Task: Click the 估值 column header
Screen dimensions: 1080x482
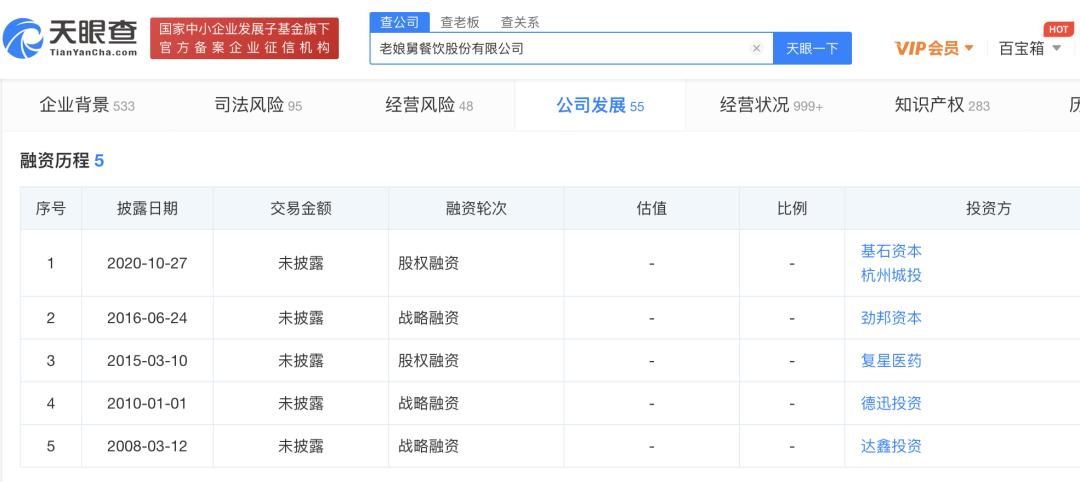Action: (652, 209)
